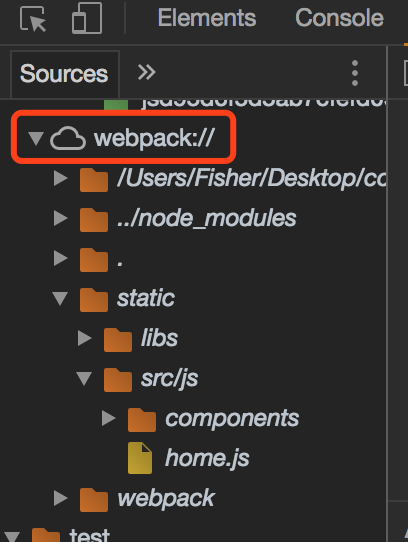Screen dimensions: 408x542
Task: Click the ../node_modules folder icon
Action: pyautogui.click(x=94, y=219)
